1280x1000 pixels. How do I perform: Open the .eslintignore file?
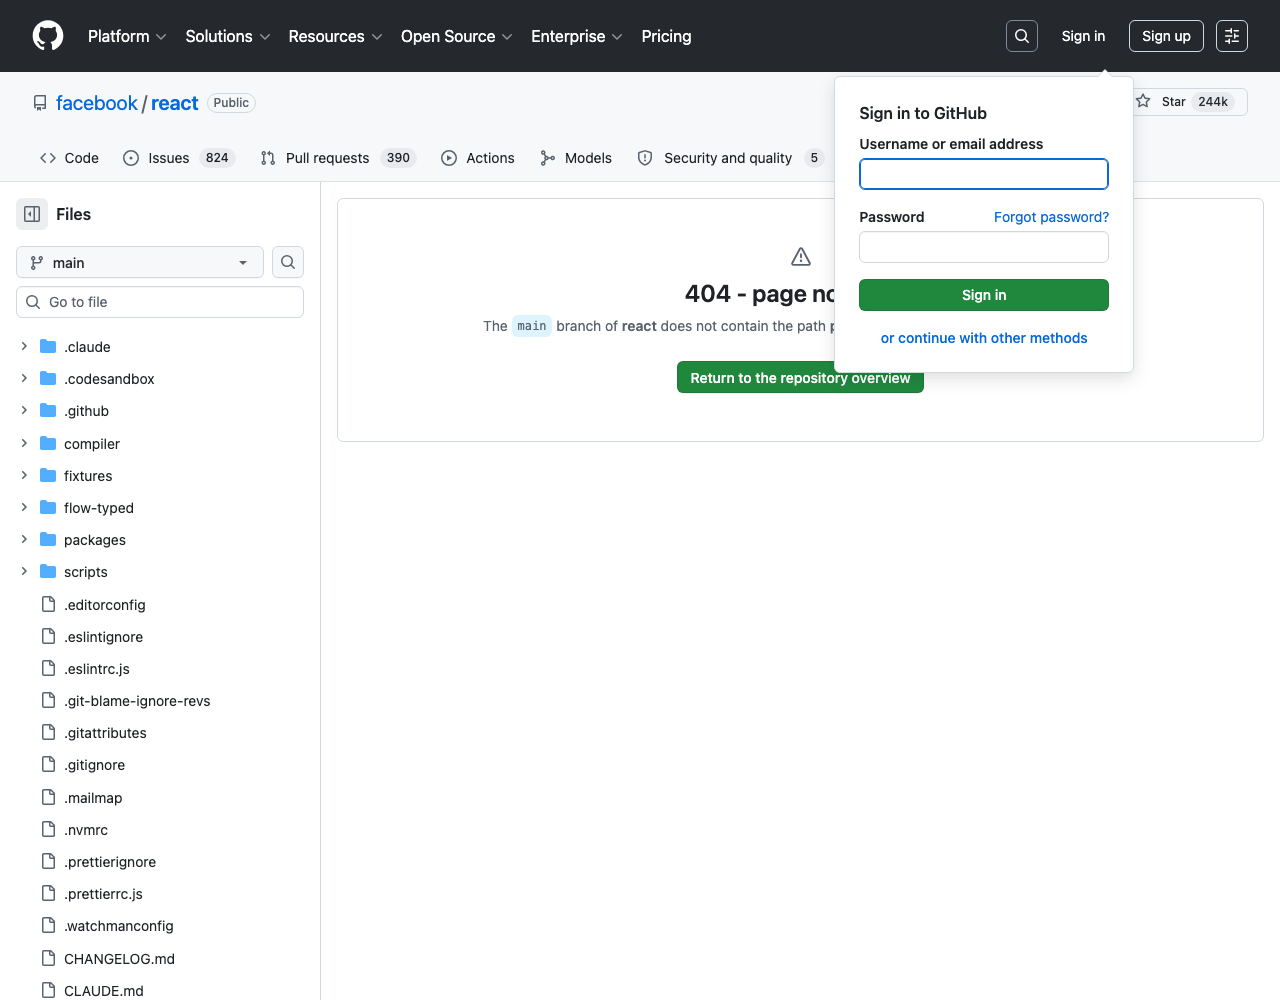click(104, 637)
